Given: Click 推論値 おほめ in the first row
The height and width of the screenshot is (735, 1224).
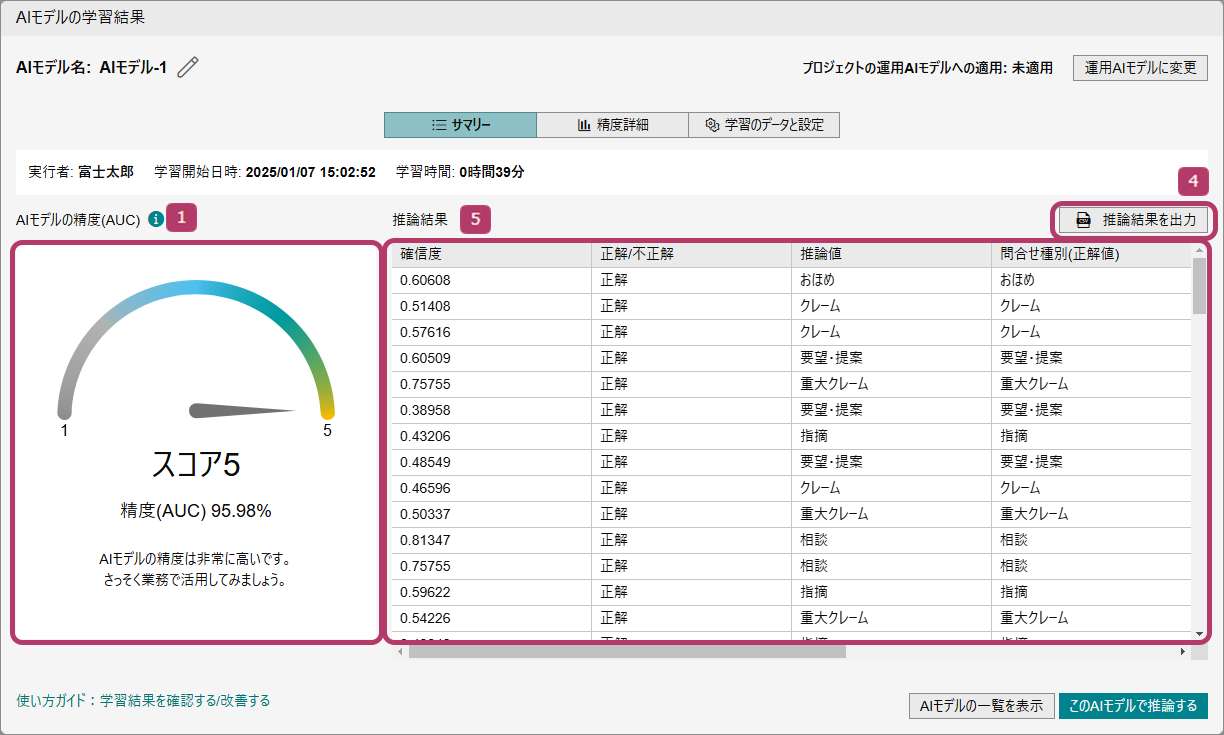Looking at the screenshot, I should (891, 280).
